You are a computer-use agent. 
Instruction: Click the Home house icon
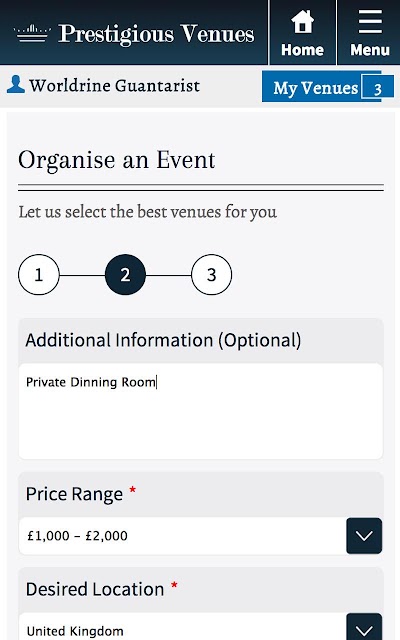click(x=302, y=22)
